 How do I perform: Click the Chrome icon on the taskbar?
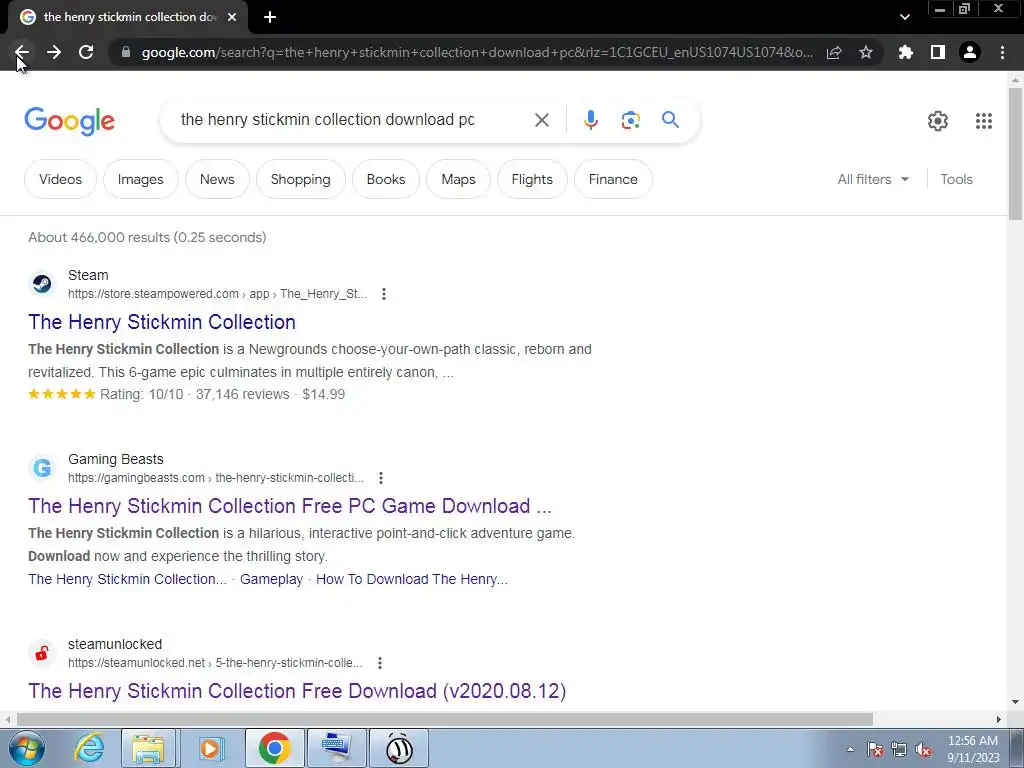tap(274, 748)
